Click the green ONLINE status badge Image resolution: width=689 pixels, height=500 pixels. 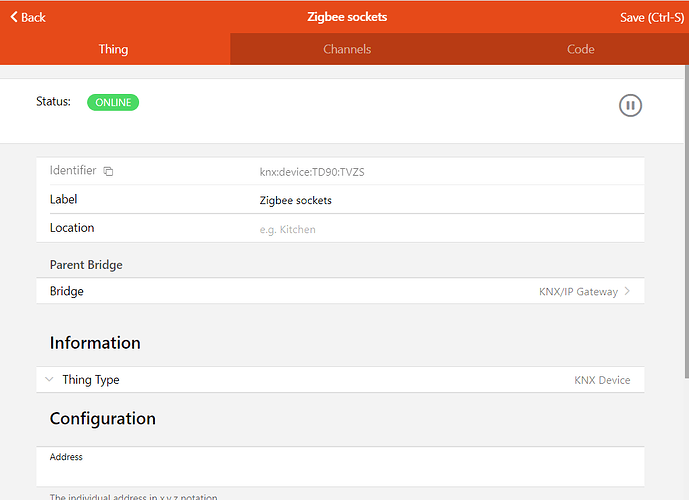[x=113, y=102]
